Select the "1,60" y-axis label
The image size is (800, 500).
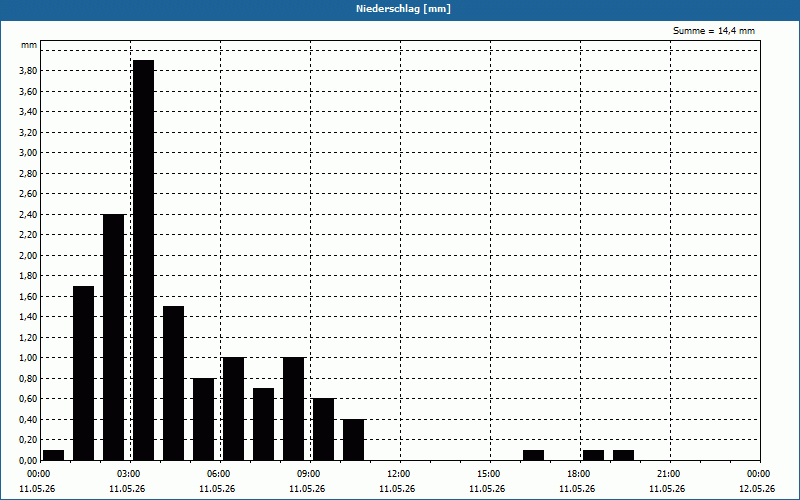click(x=28, y=296)
